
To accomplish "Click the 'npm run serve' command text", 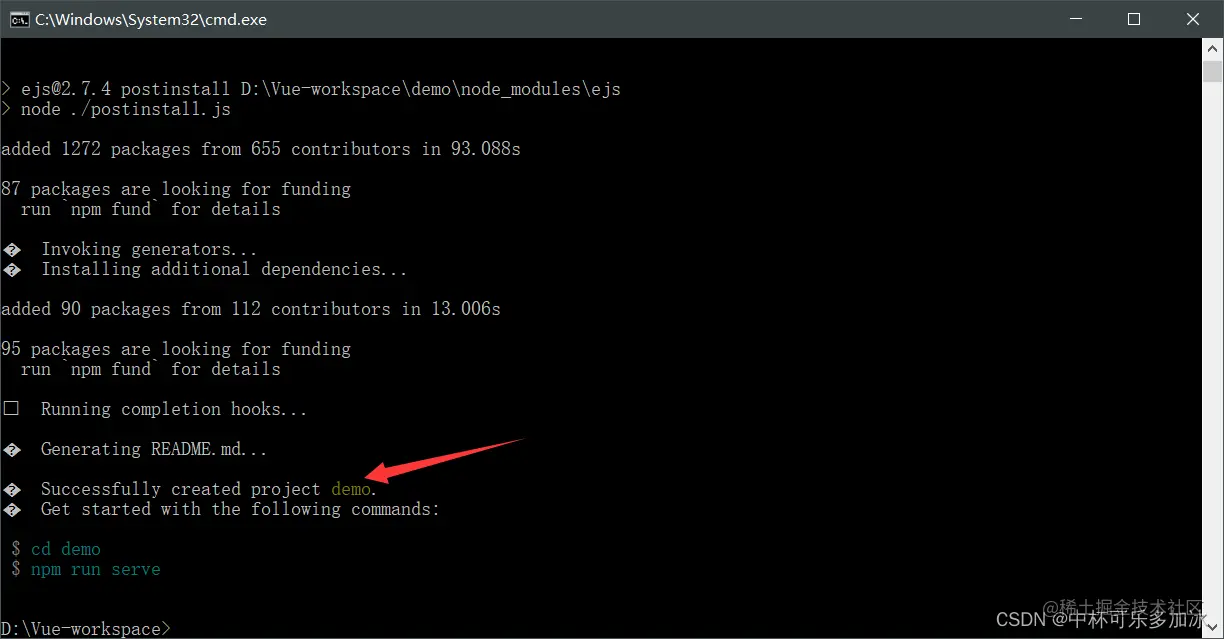I will (96, 569).
